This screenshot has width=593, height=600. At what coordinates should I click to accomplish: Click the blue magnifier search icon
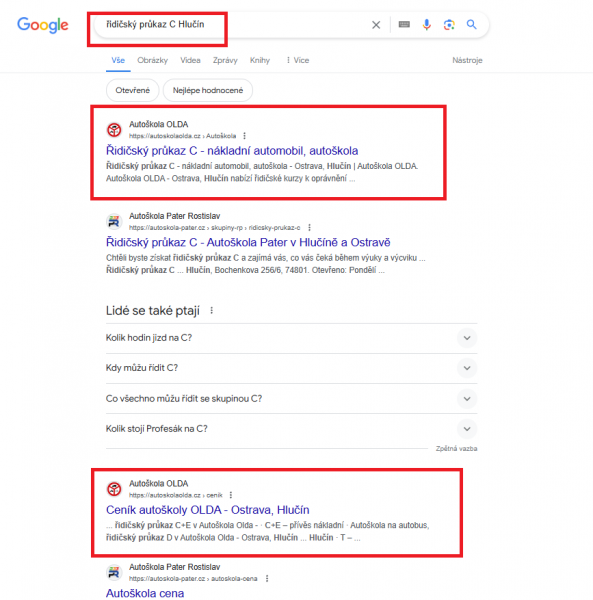click(x=471, y=24)
